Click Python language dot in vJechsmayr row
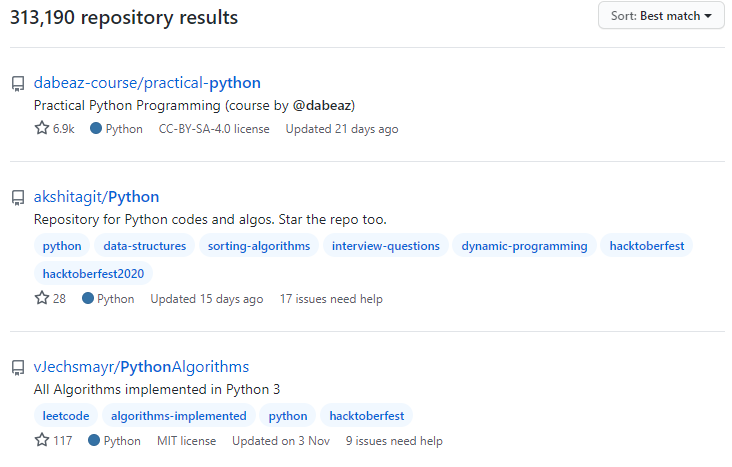Viewport: 732px width, 467px height. point(94,440)
